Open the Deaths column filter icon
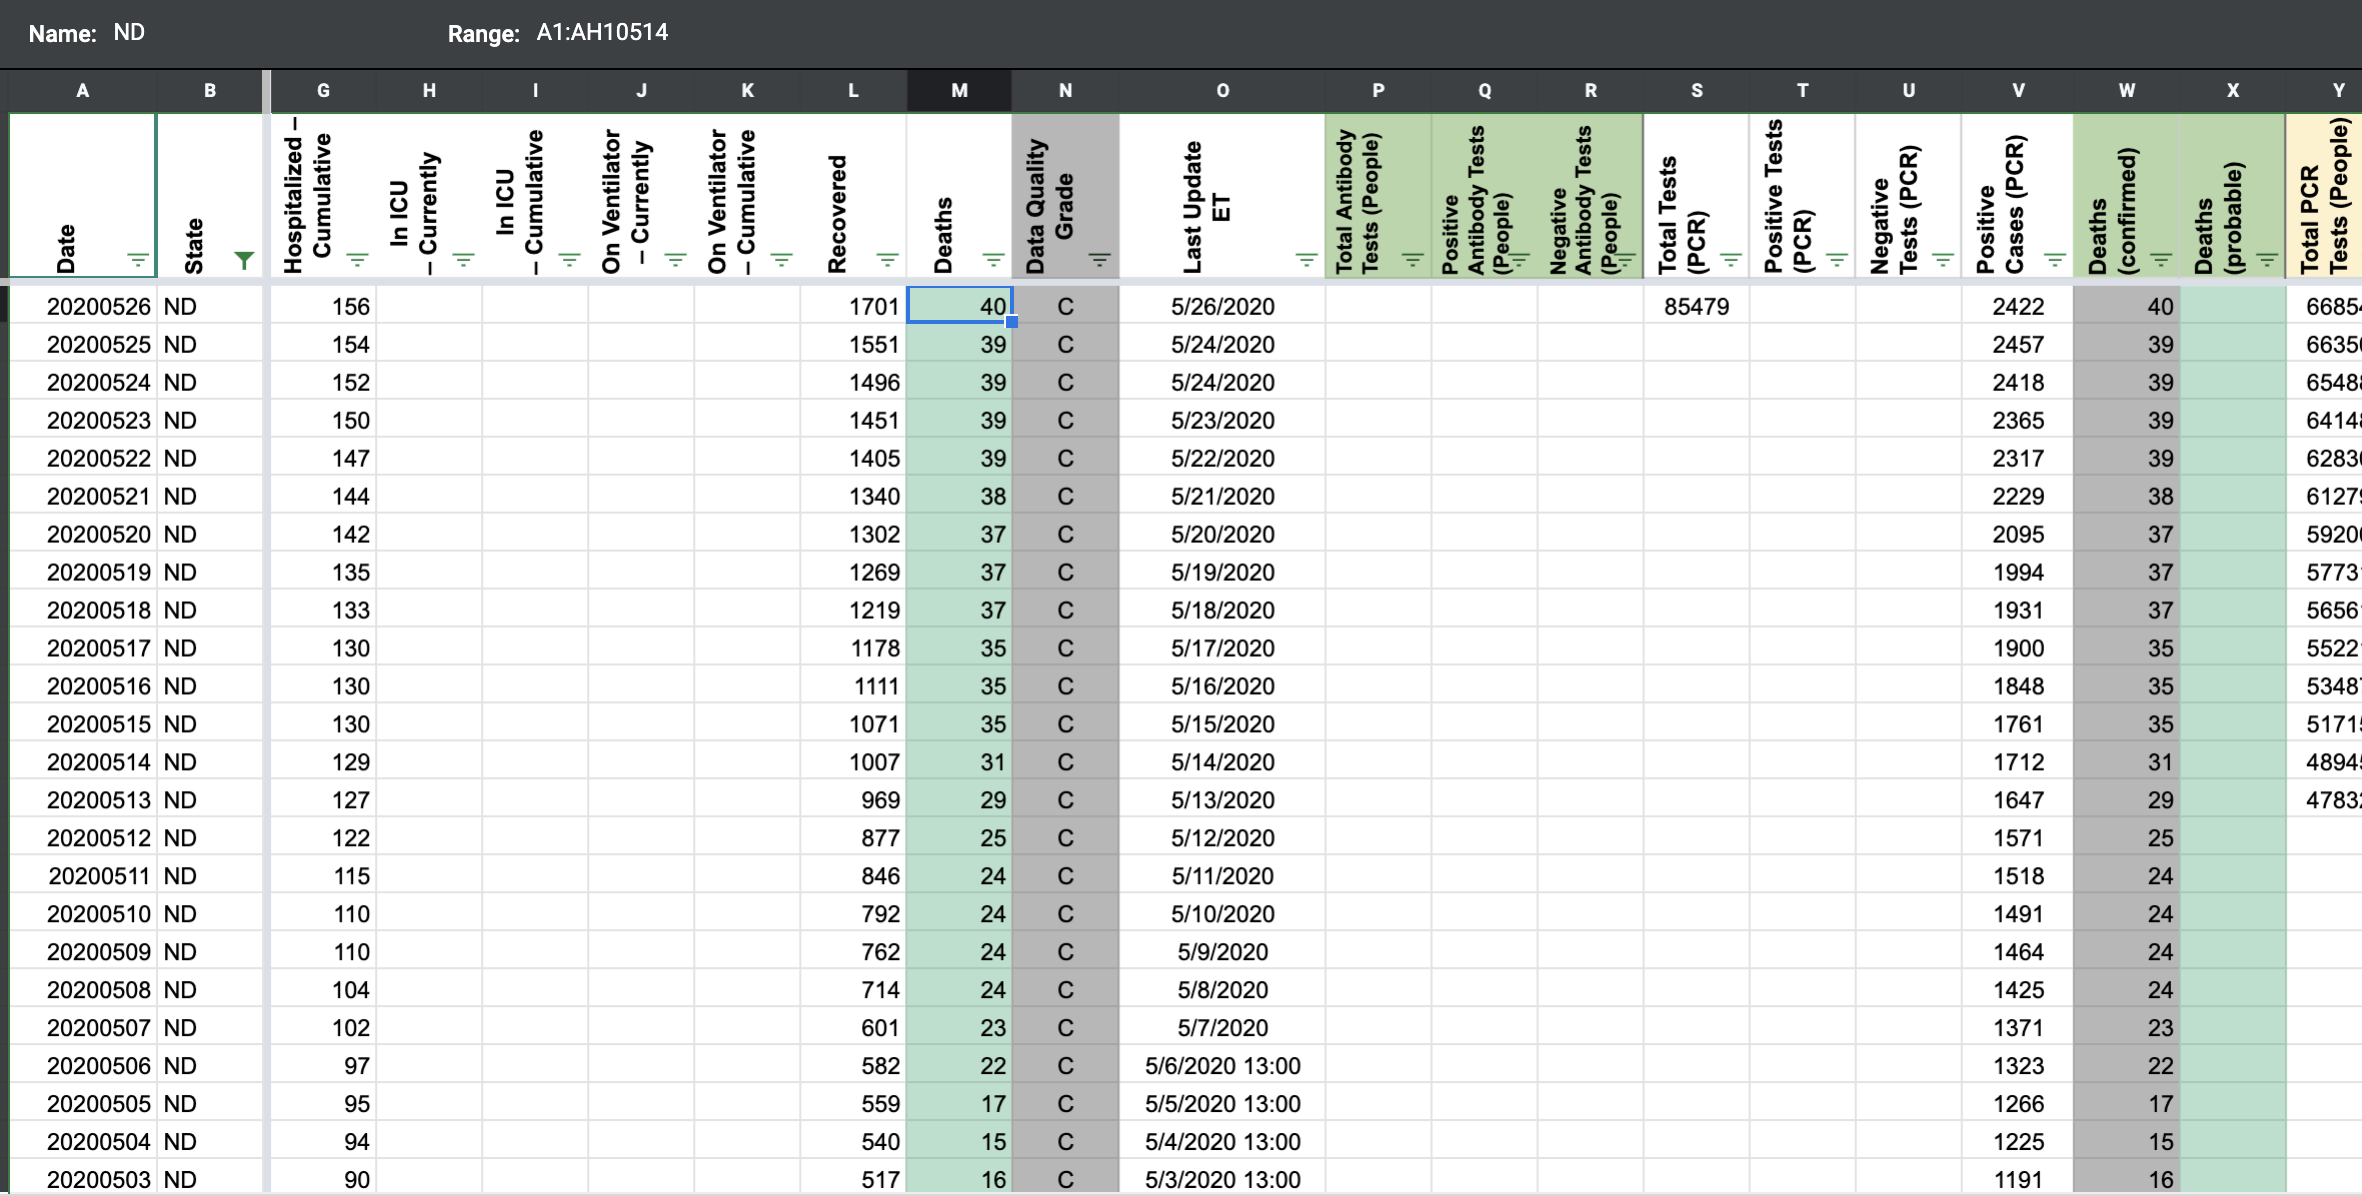The height and width of the screenshot is (1196, 2362). coord(993,260)
